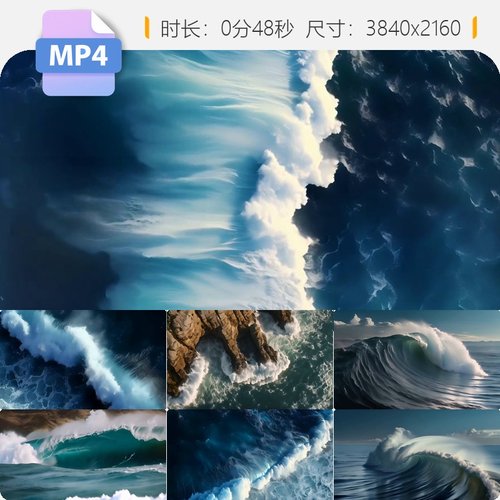The image size is (500, 500).
Task: Open the curling dark wave thumbnail
Action: 417,359
